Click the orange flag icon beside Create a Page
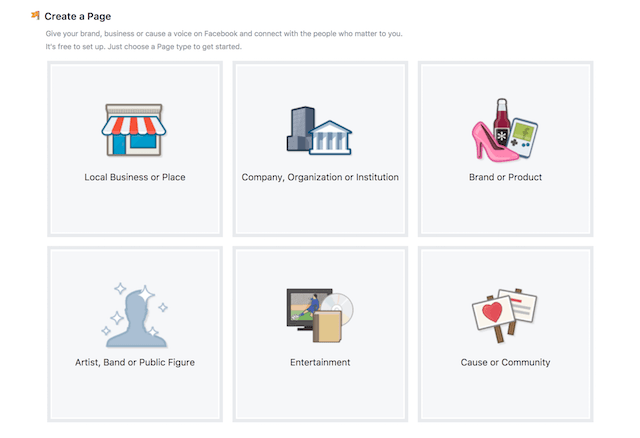This screenshot has height=438, width=640. point(35,16)
